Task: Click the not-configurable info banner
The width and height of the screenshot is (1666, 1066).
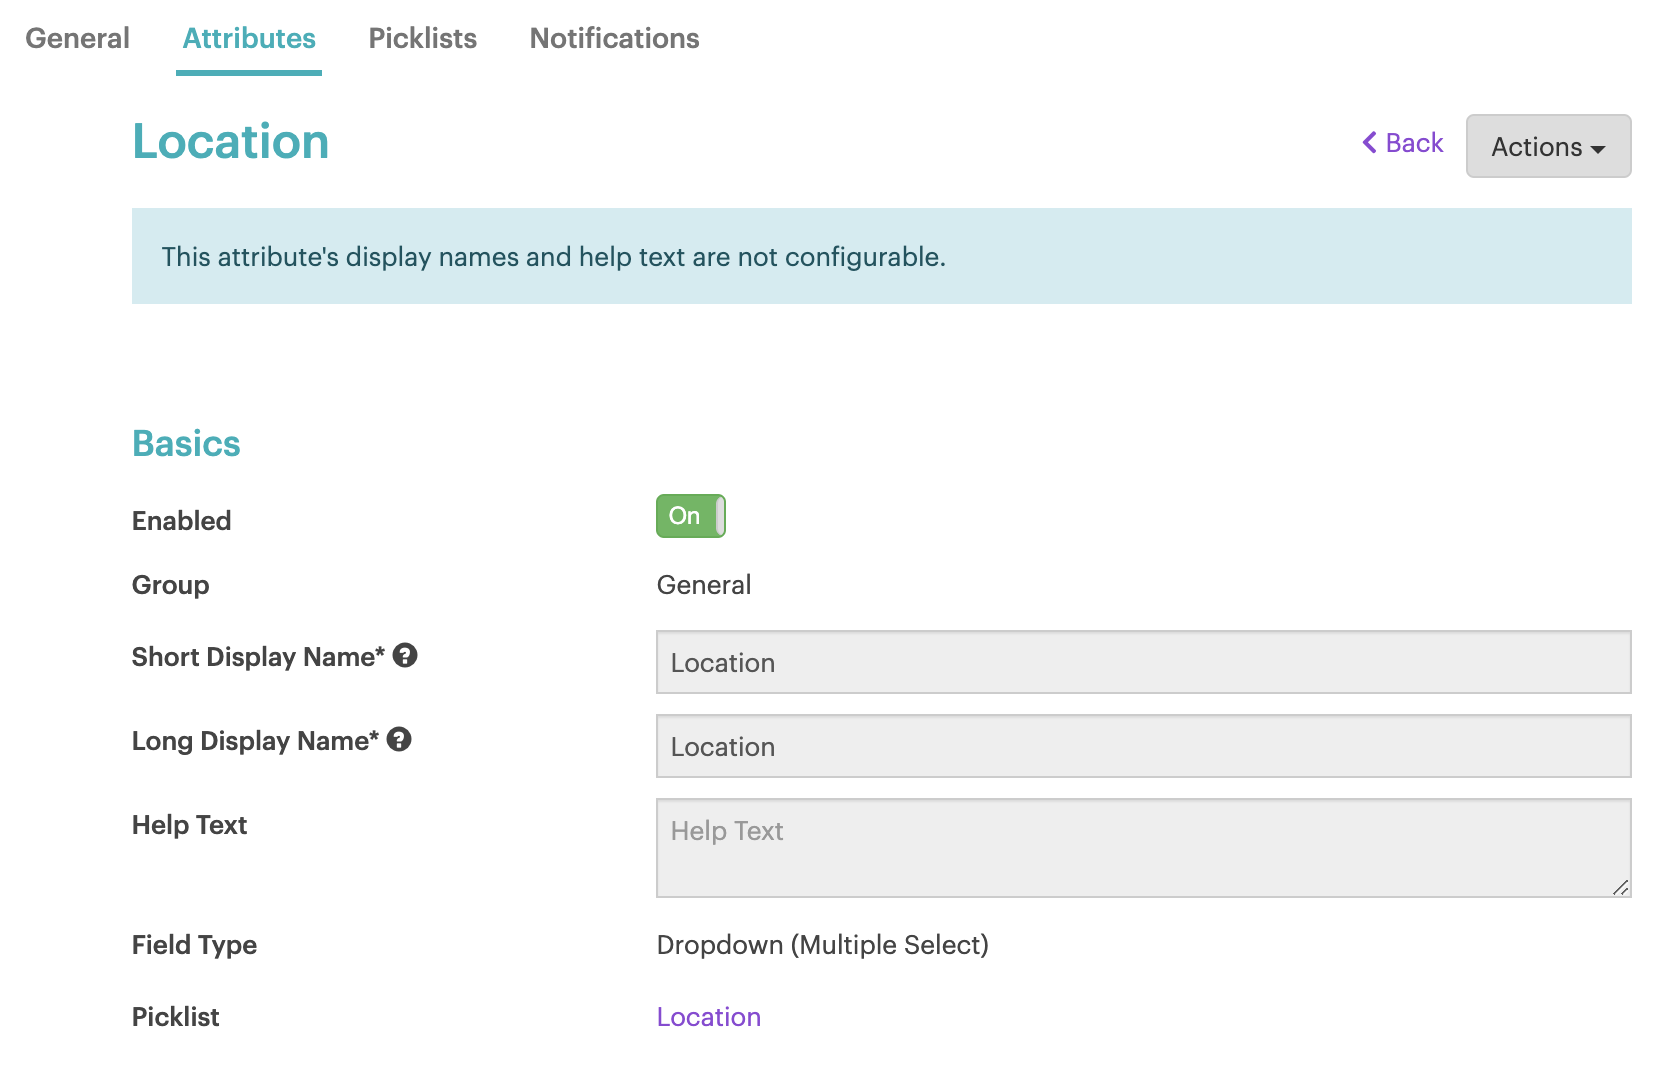Action: 880,256
